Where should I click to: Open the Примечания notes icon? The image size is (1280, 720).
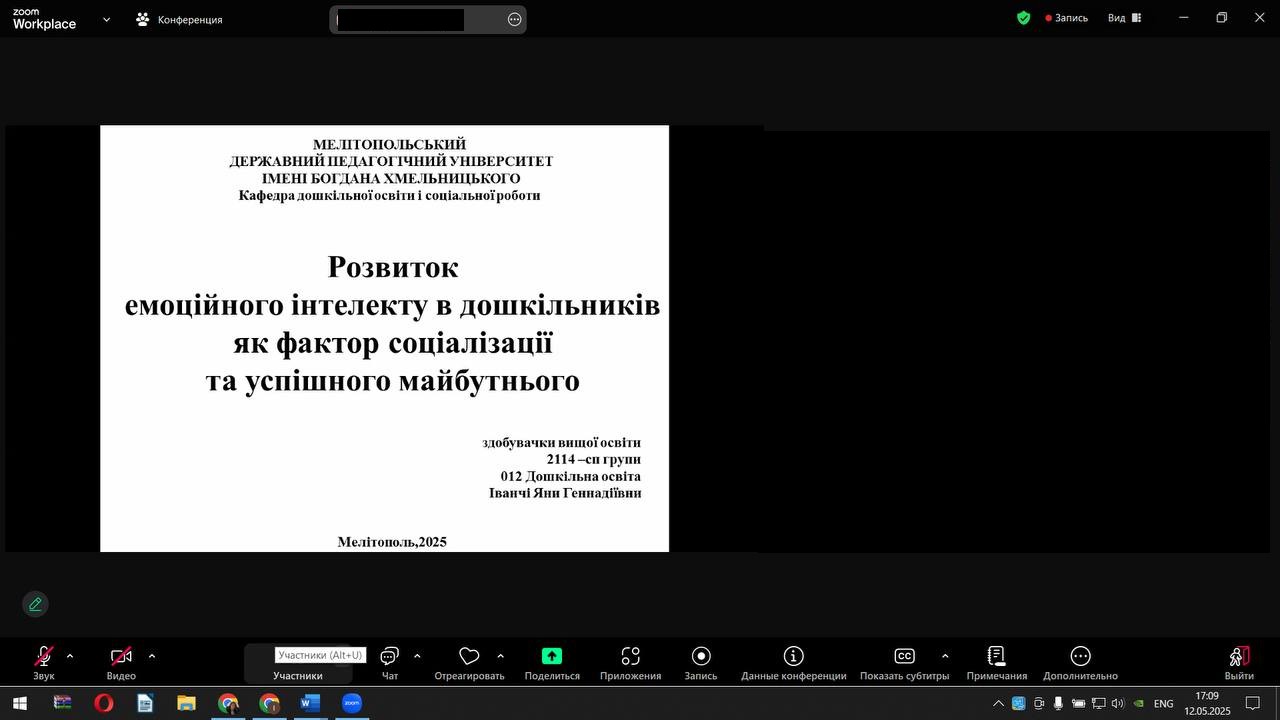[x=996, y=656]
